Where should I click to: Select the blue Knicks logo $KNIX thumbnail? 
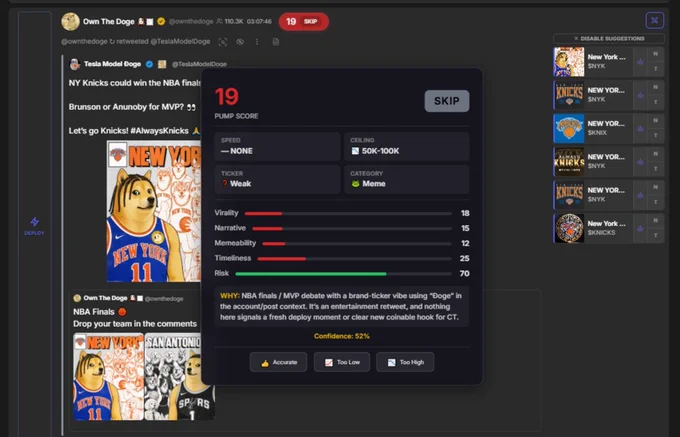pos(569,128)
